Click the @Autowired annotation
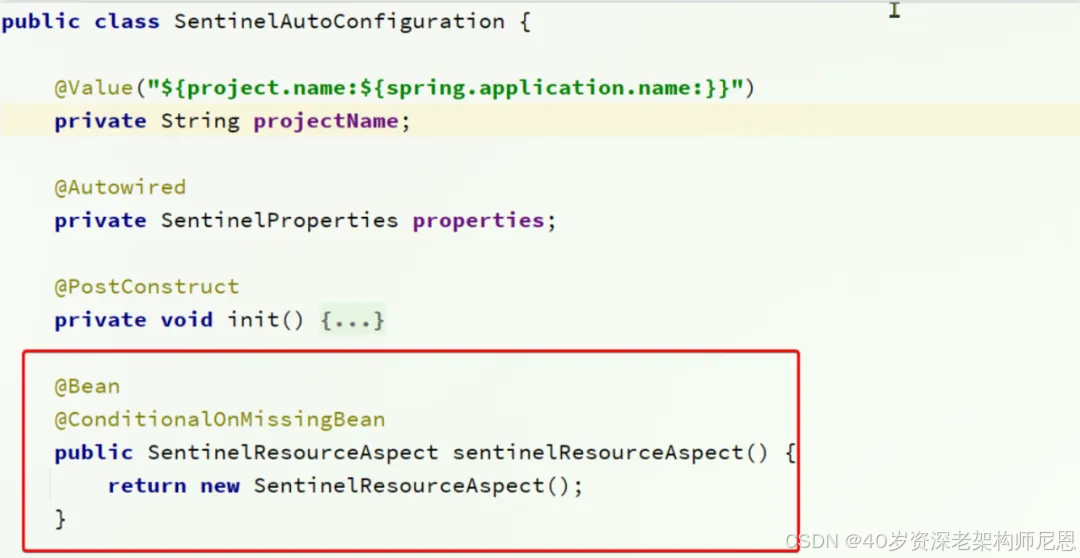 click(121, 187)
